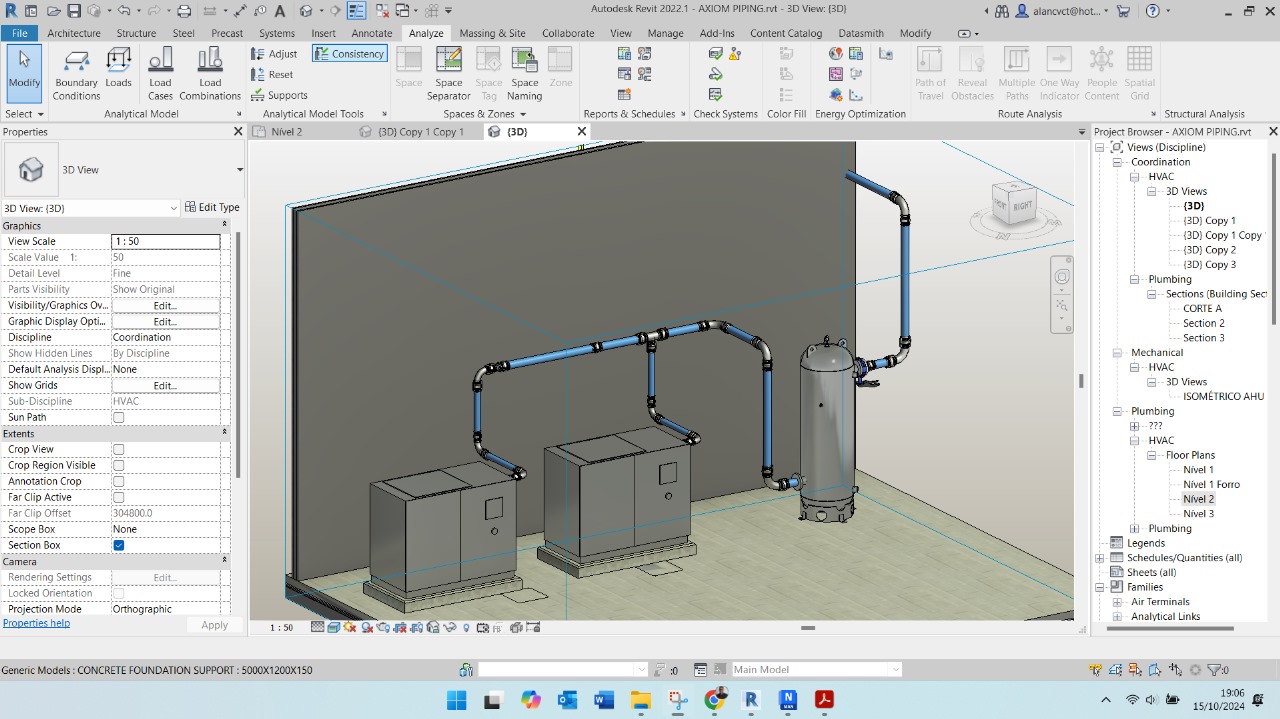Open the Load Cases tool
Image resolution: width=1280 pixels, height=719 pixels.
160,73
